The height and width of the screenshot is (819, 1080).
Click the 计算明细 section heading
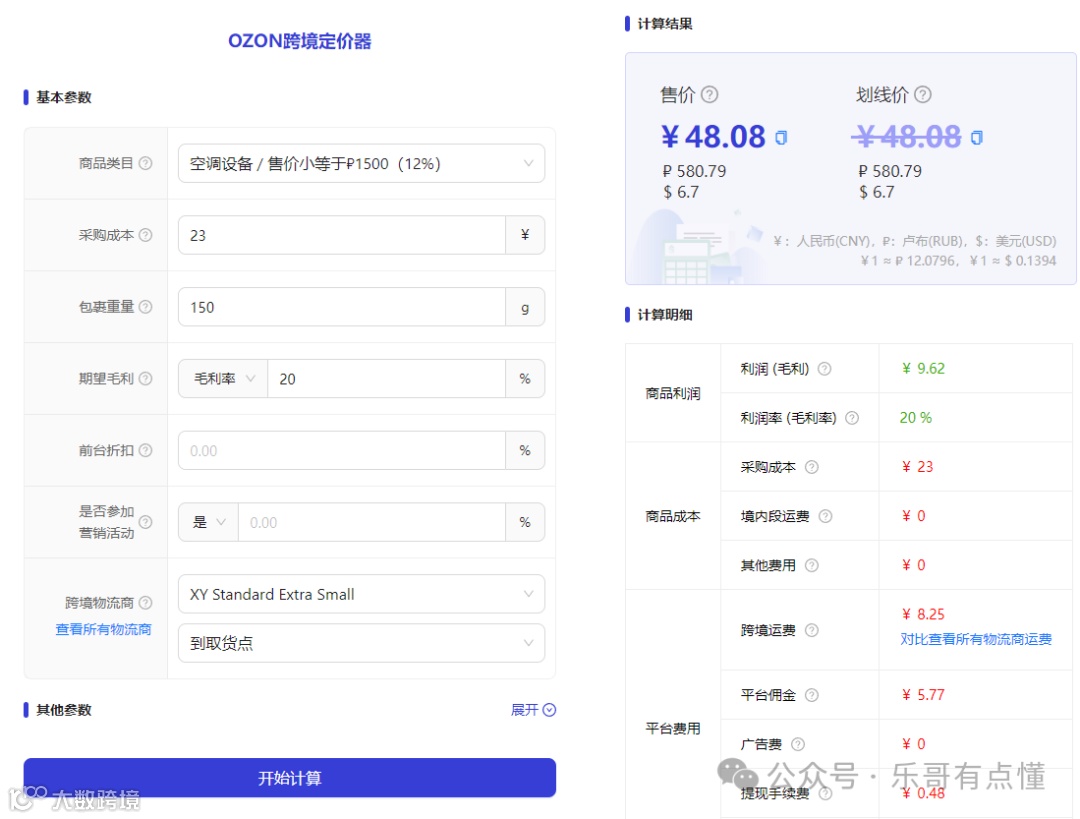point(665,315)
